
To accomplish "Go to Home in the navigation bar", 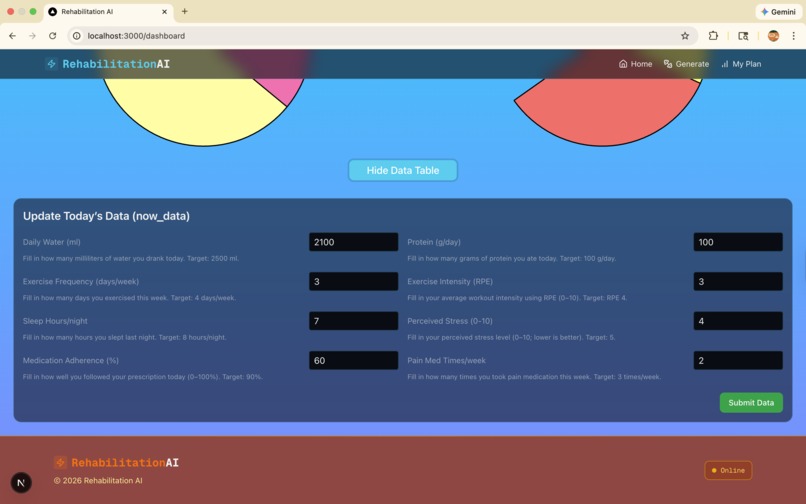I will coord(635,64).
